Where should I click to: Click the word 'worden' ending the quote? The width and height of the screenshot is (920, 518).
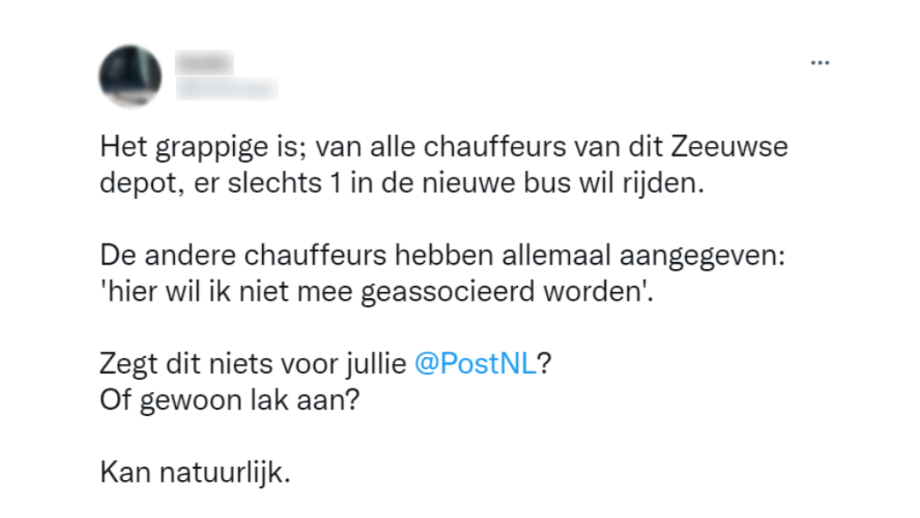pyautogui.click(x=593, y=292)
